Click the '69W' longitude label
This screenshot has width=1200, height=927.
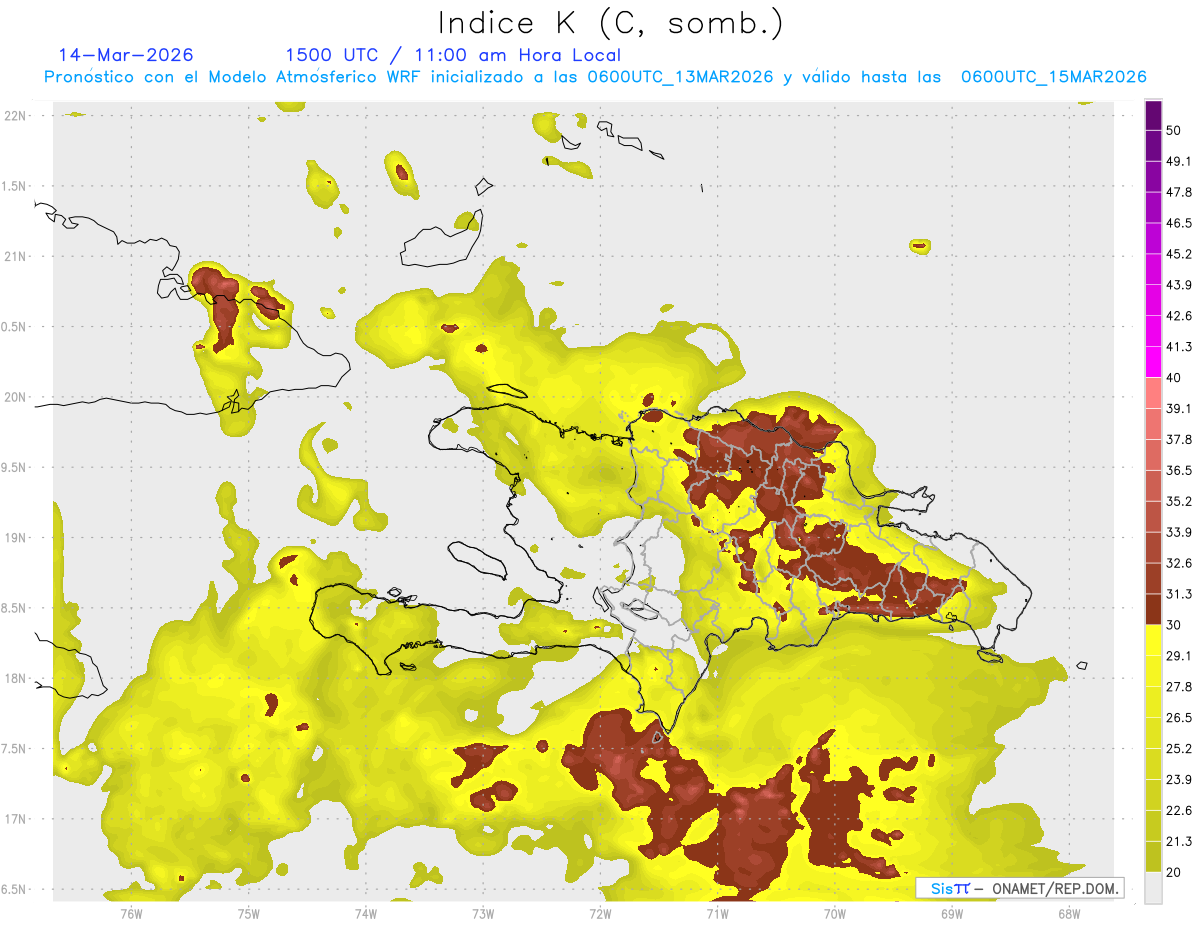(952, 913)
